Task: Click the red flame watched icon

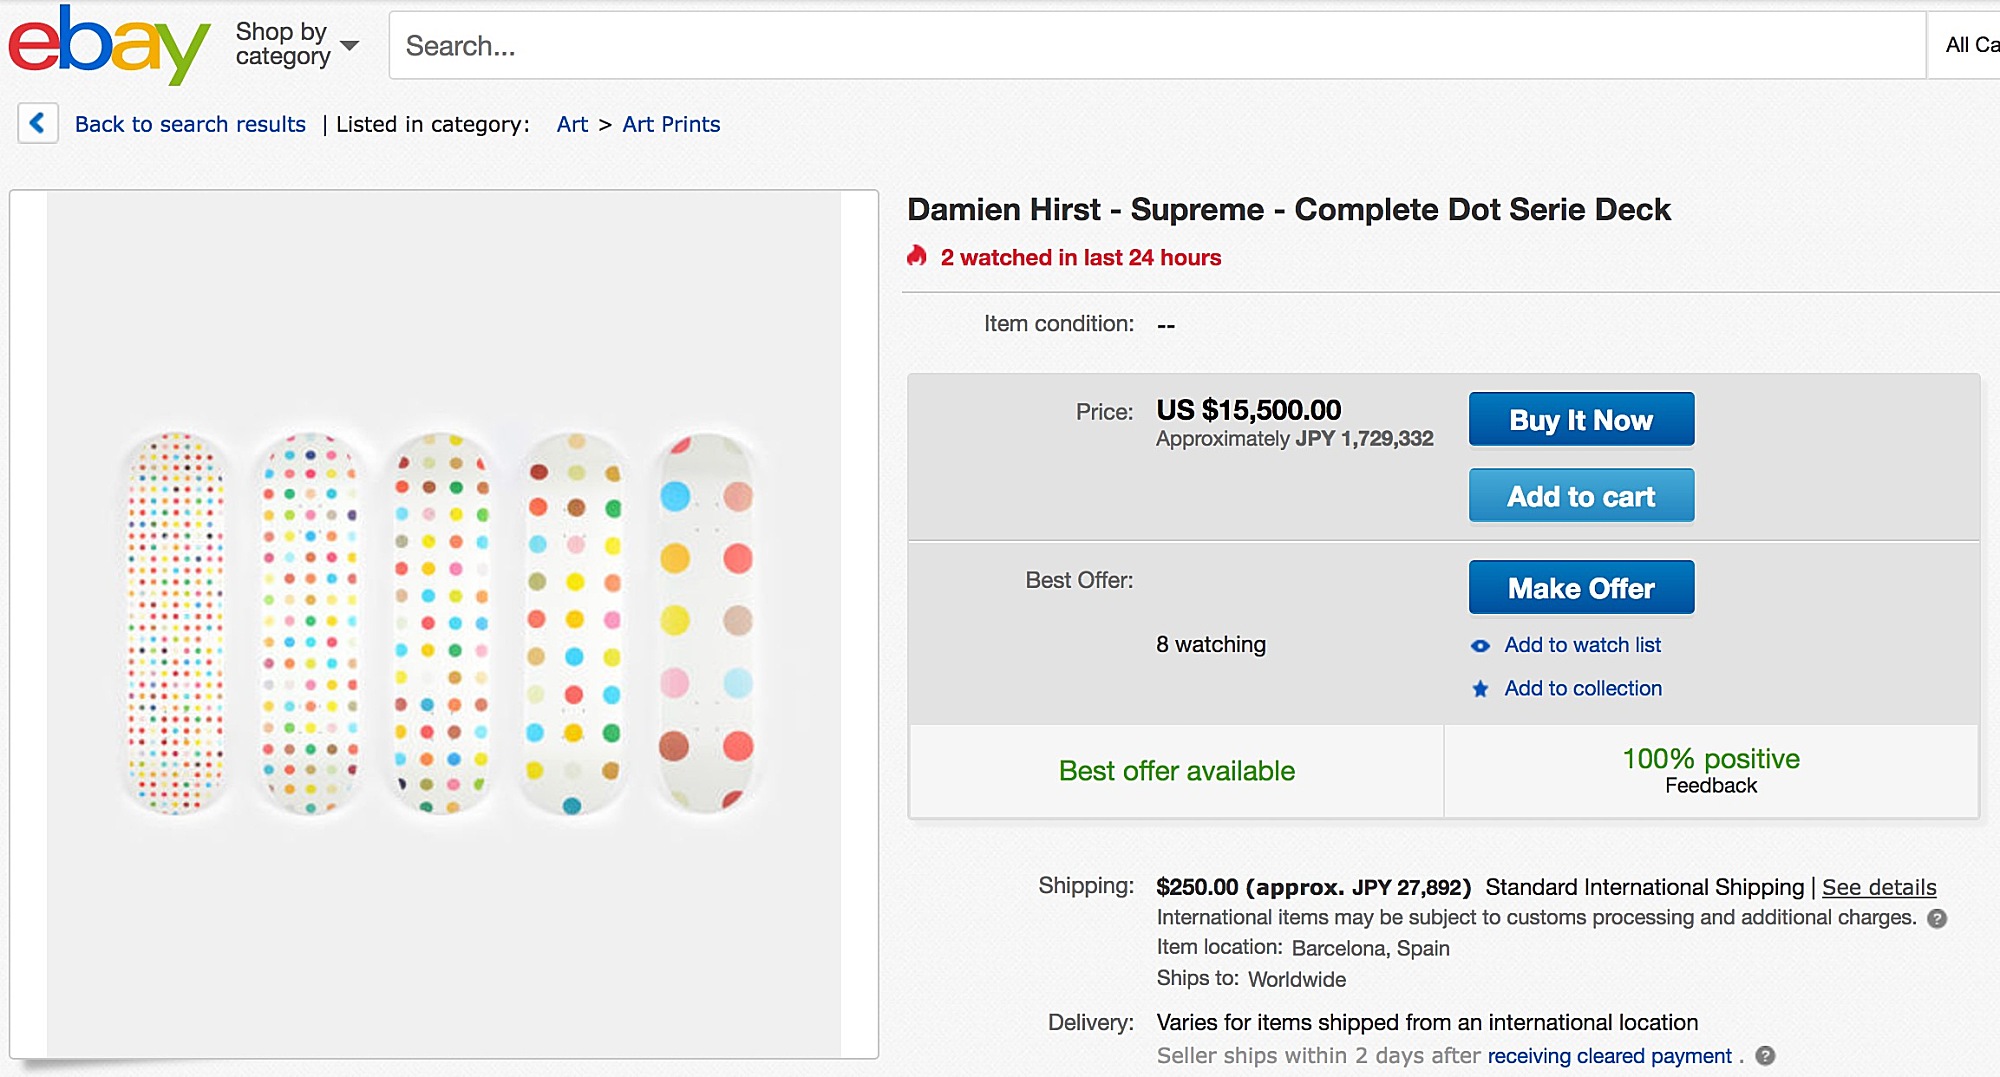Action: coord(917,257)
